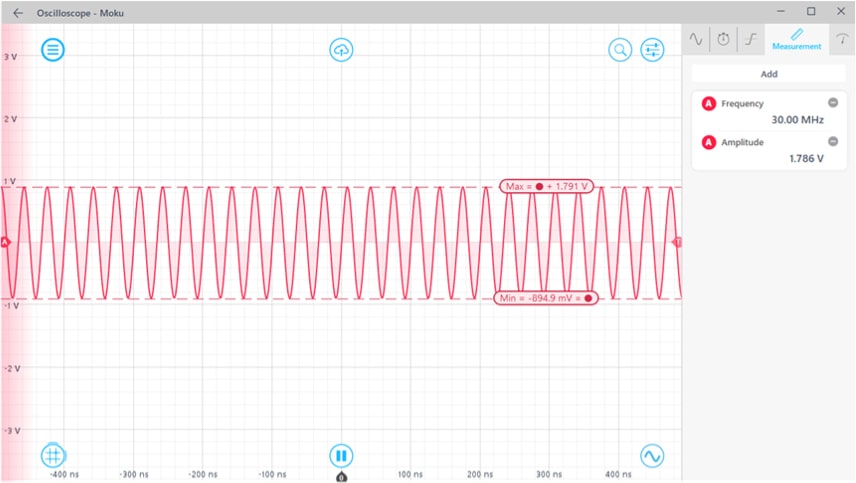The width and height of the screenshot is (856, 483).
Task: Open the trigger step-edge tab
Action: 750,39
